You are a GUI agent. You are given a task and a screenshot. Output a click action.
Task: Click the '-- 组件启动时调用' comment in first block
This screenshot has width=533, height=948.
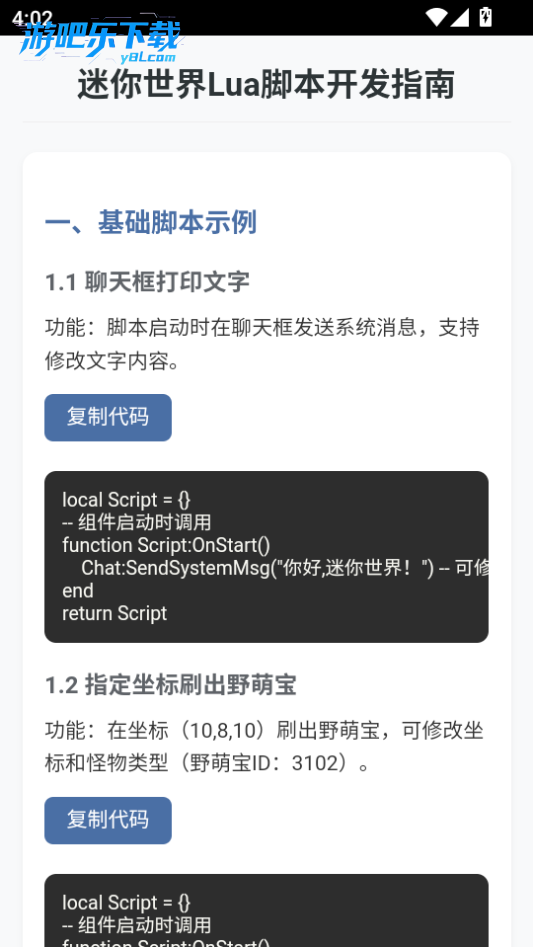pos(137,522)
